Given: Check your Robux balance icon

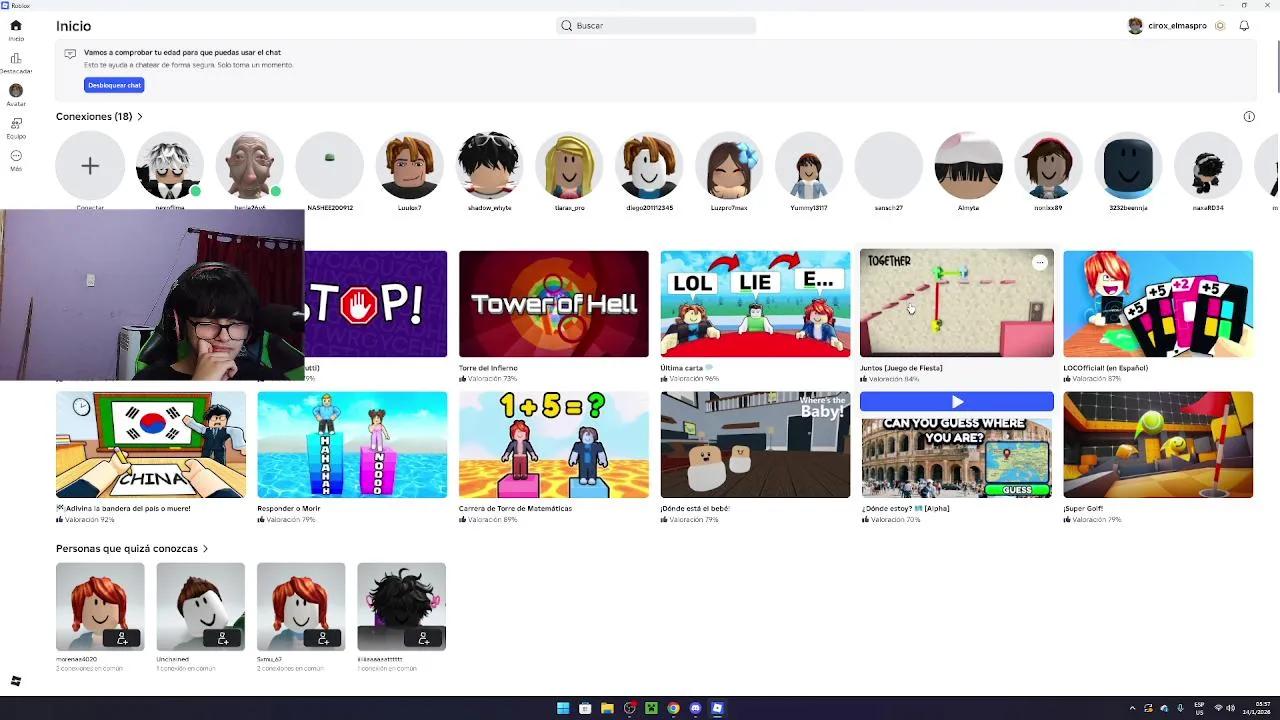Looking at the screenshot, I should pyautogui.click(x=1218, y=25).
